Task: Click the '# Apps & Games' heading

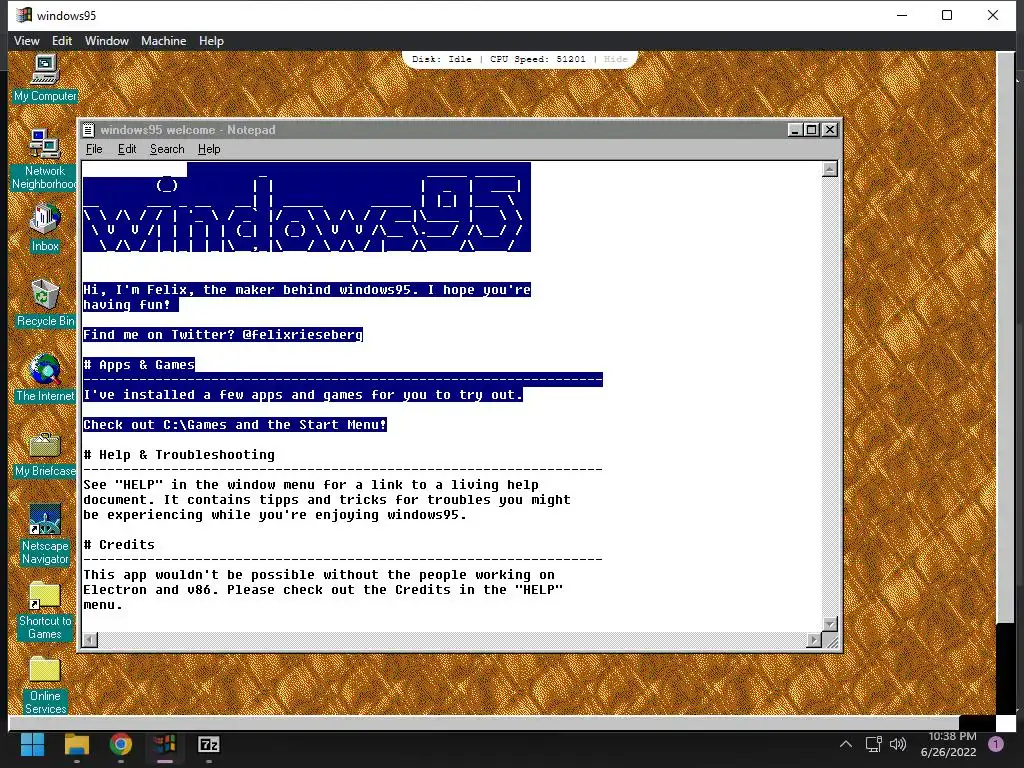Action: [139, 364]
